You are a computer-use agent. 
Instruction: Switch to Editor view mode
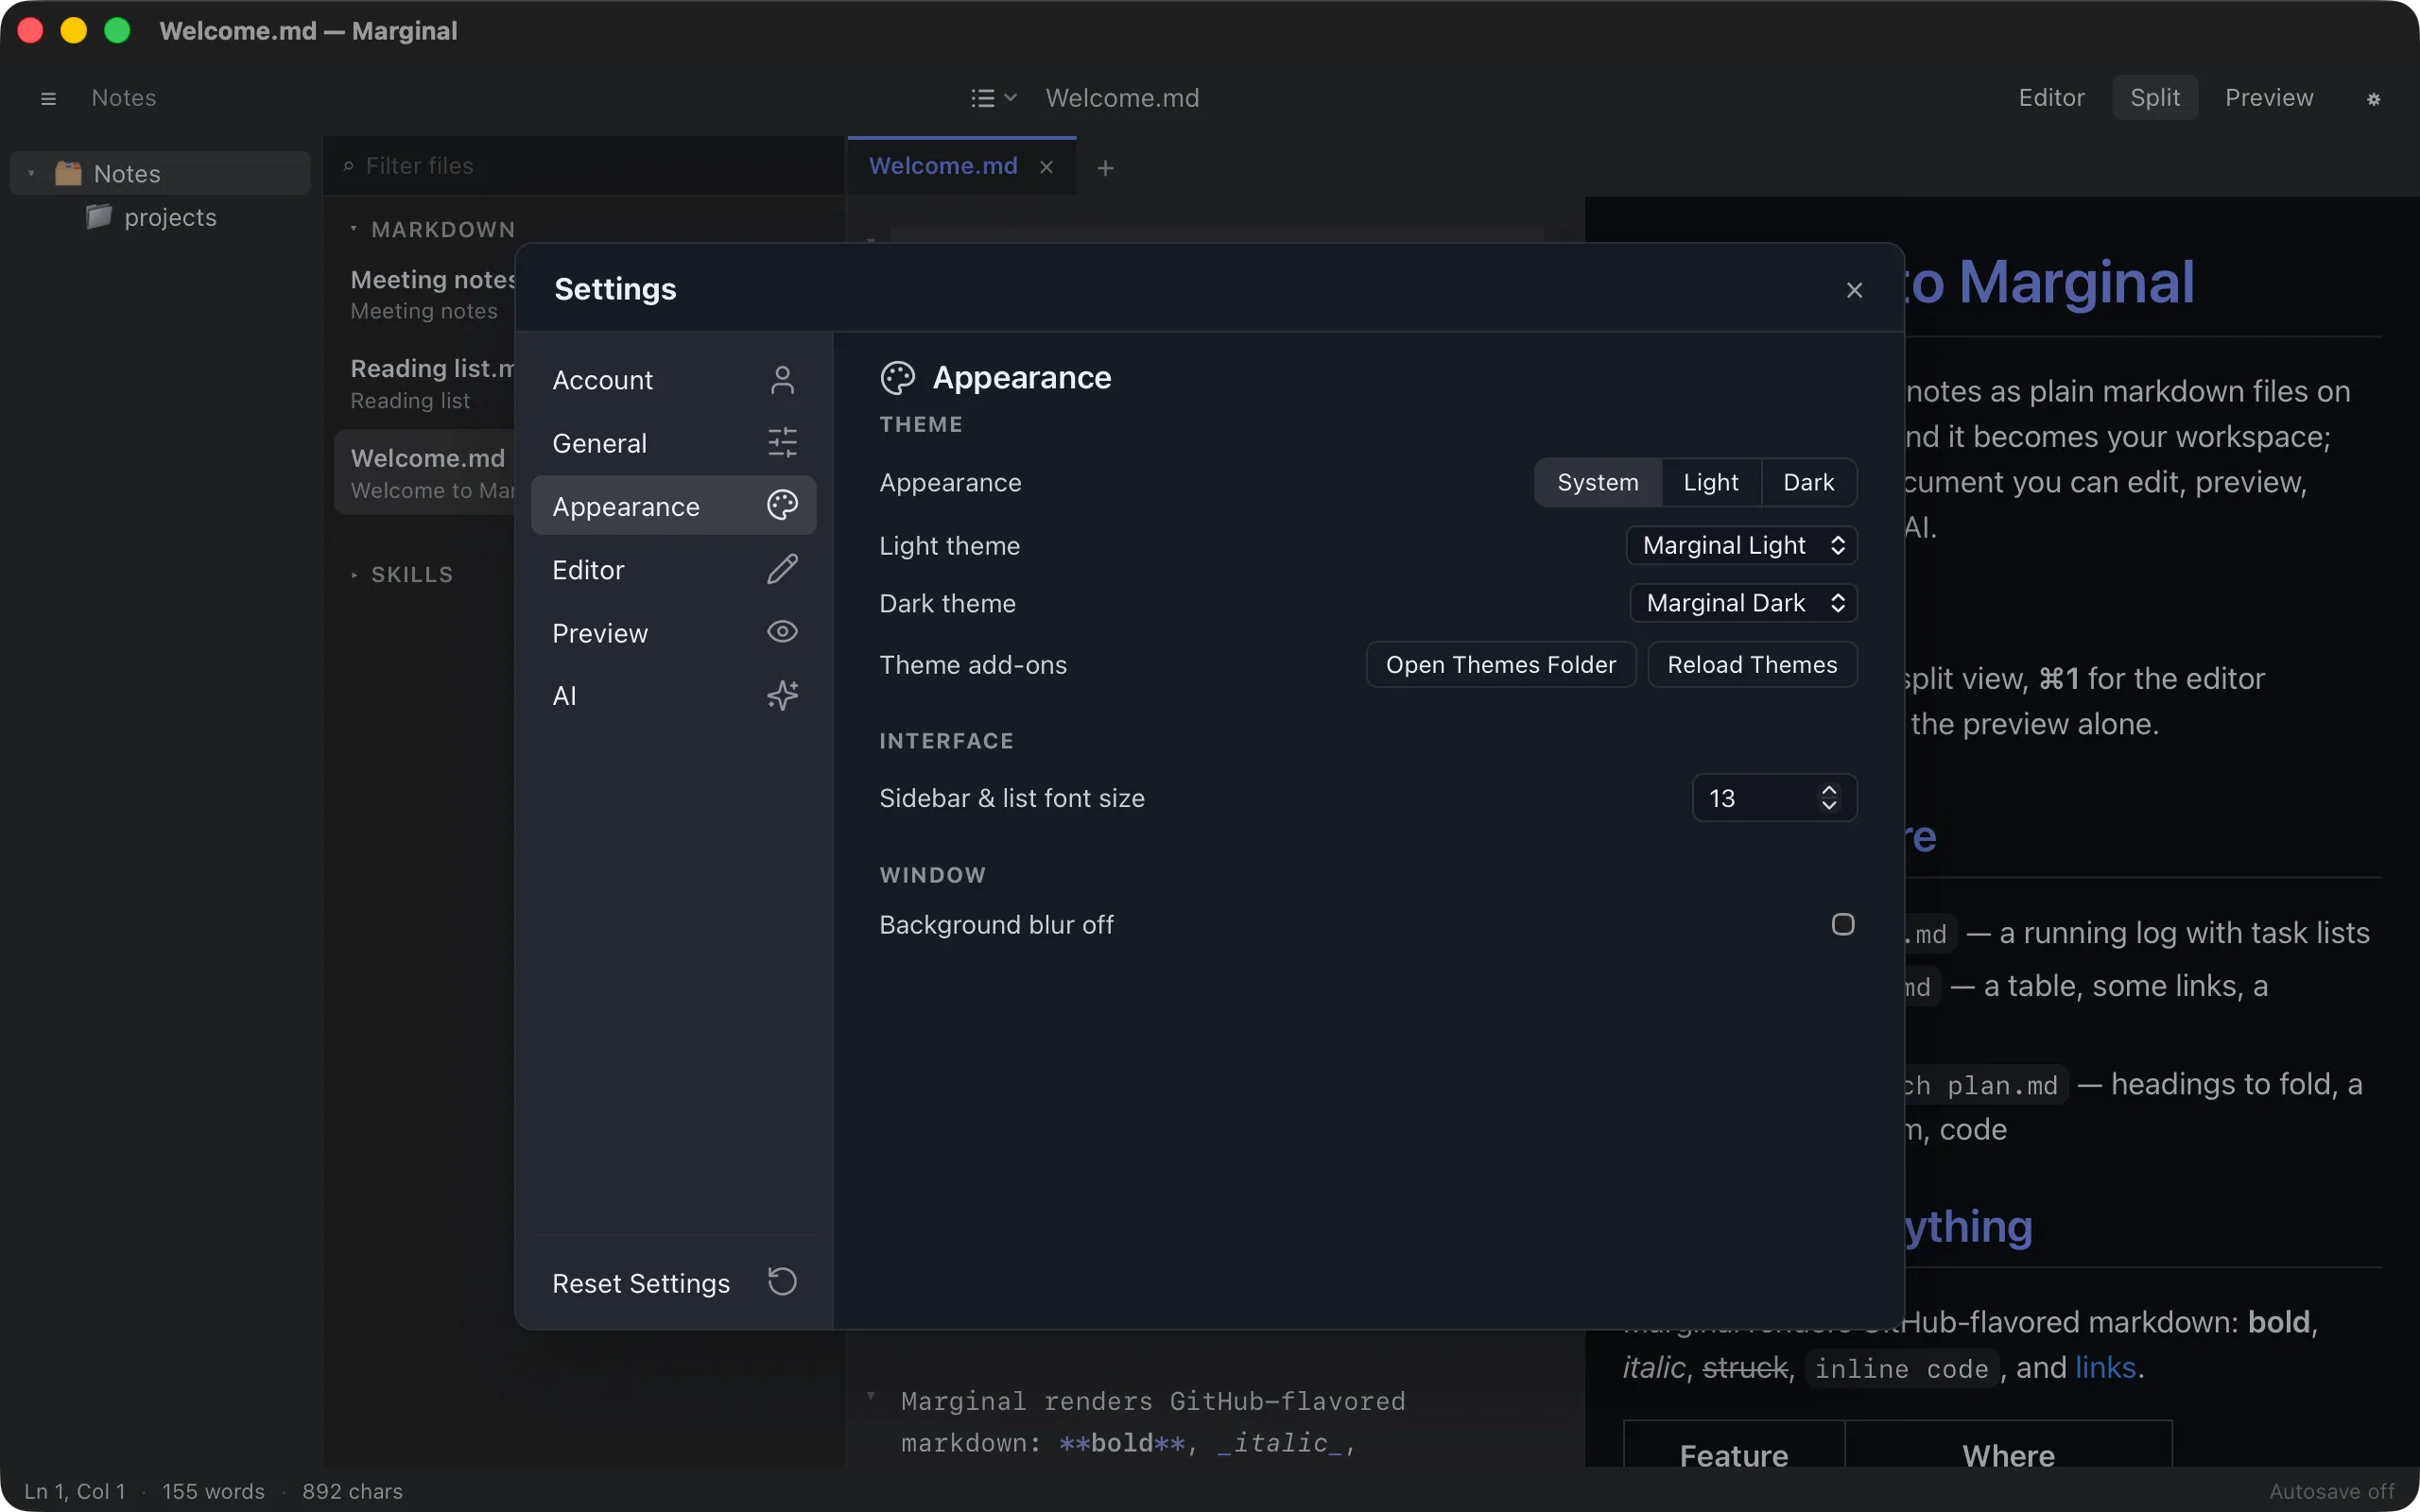[x=2051, y=98]
